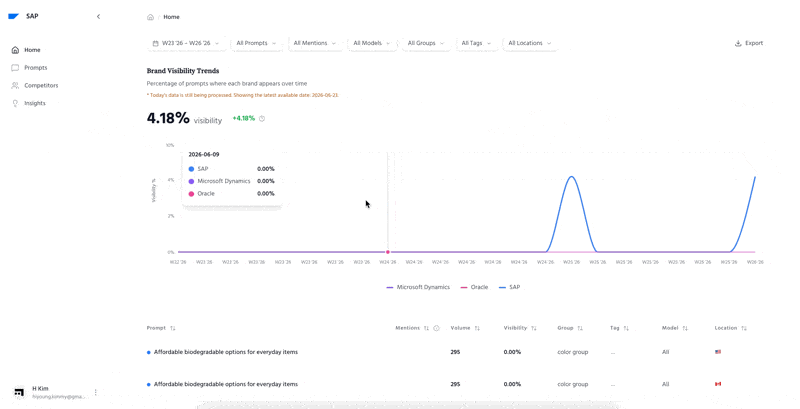Screen dimensions: 800x409
Task: Click the Export button
Action: [x=748, y=43]
